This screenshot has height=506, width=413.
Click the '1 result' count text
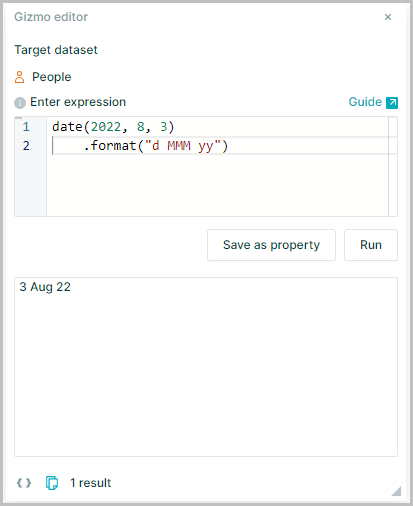pyautogui.click(x=90, y=483)
